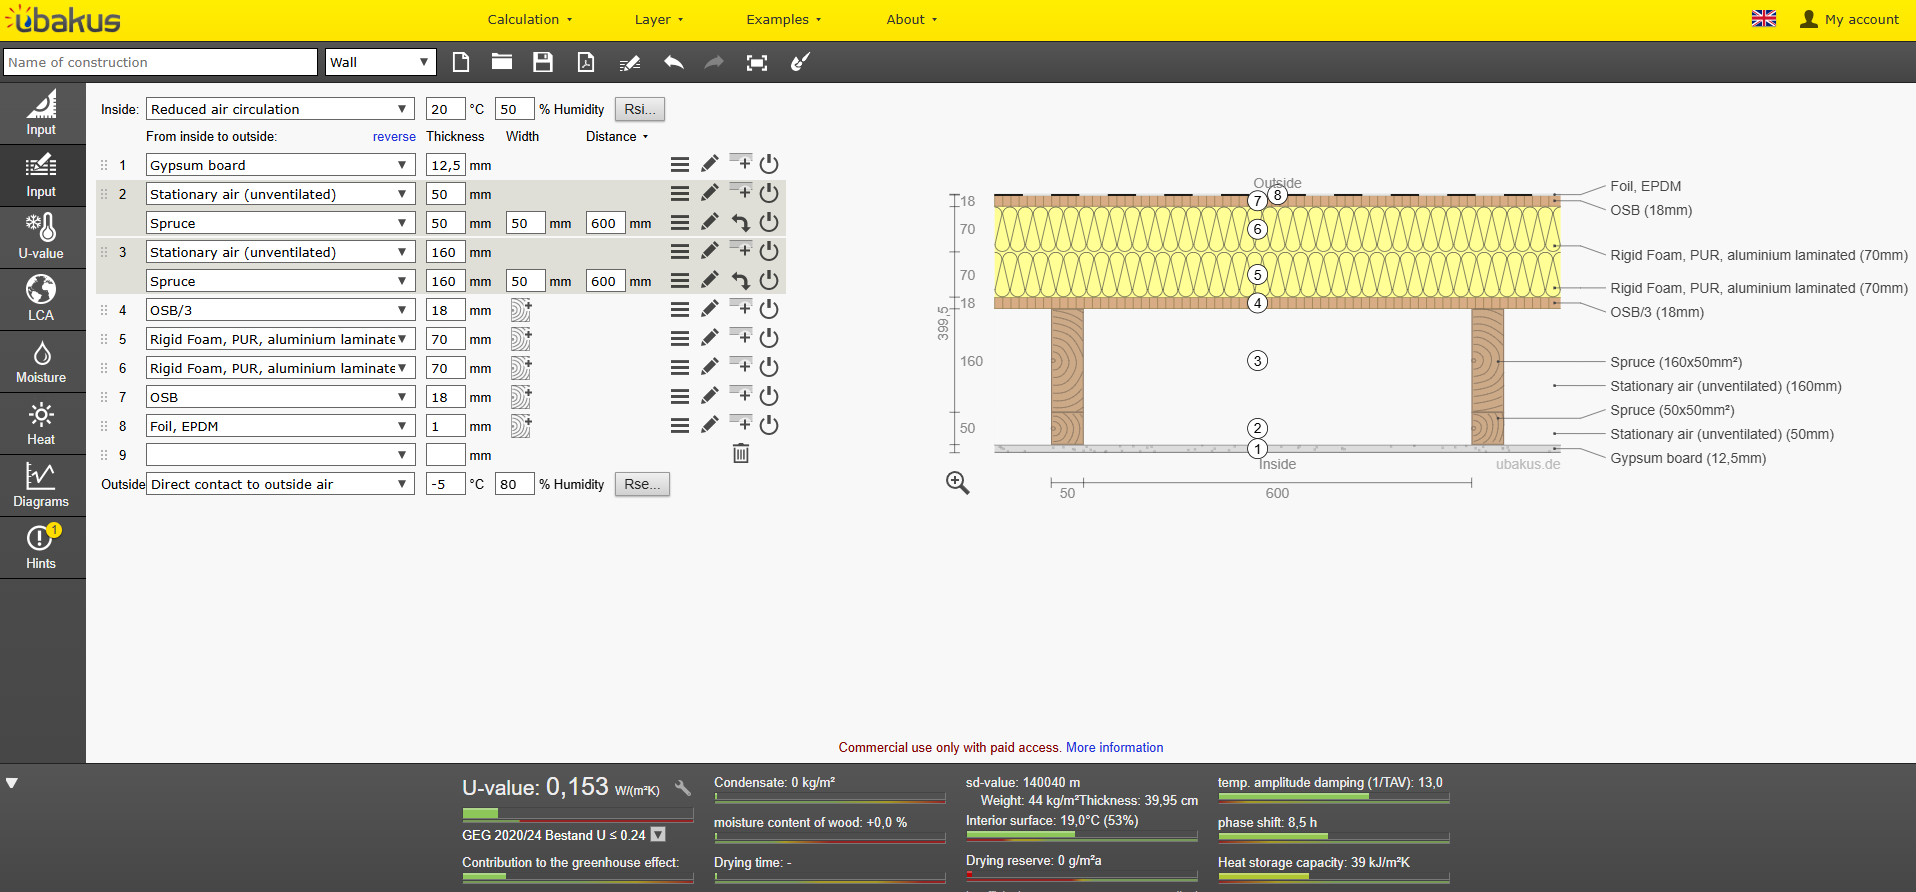Open the LCA globe sidebar icon
This screenshot has height=892, width=1916.
(42, 300)
